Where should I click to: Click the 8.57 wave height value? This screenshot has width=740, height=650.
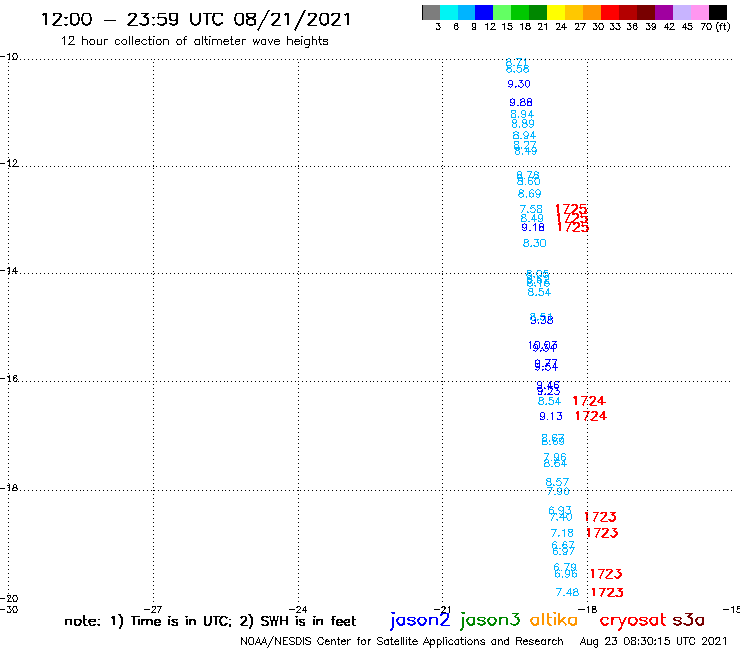pos(557,482)
